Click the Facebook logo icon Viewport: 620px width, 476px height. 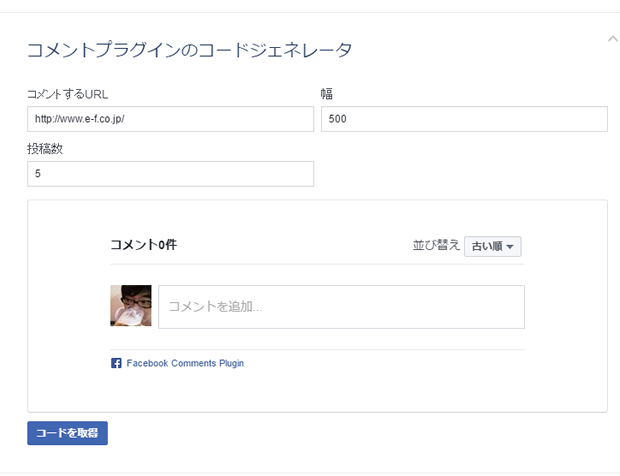(116, 363)
